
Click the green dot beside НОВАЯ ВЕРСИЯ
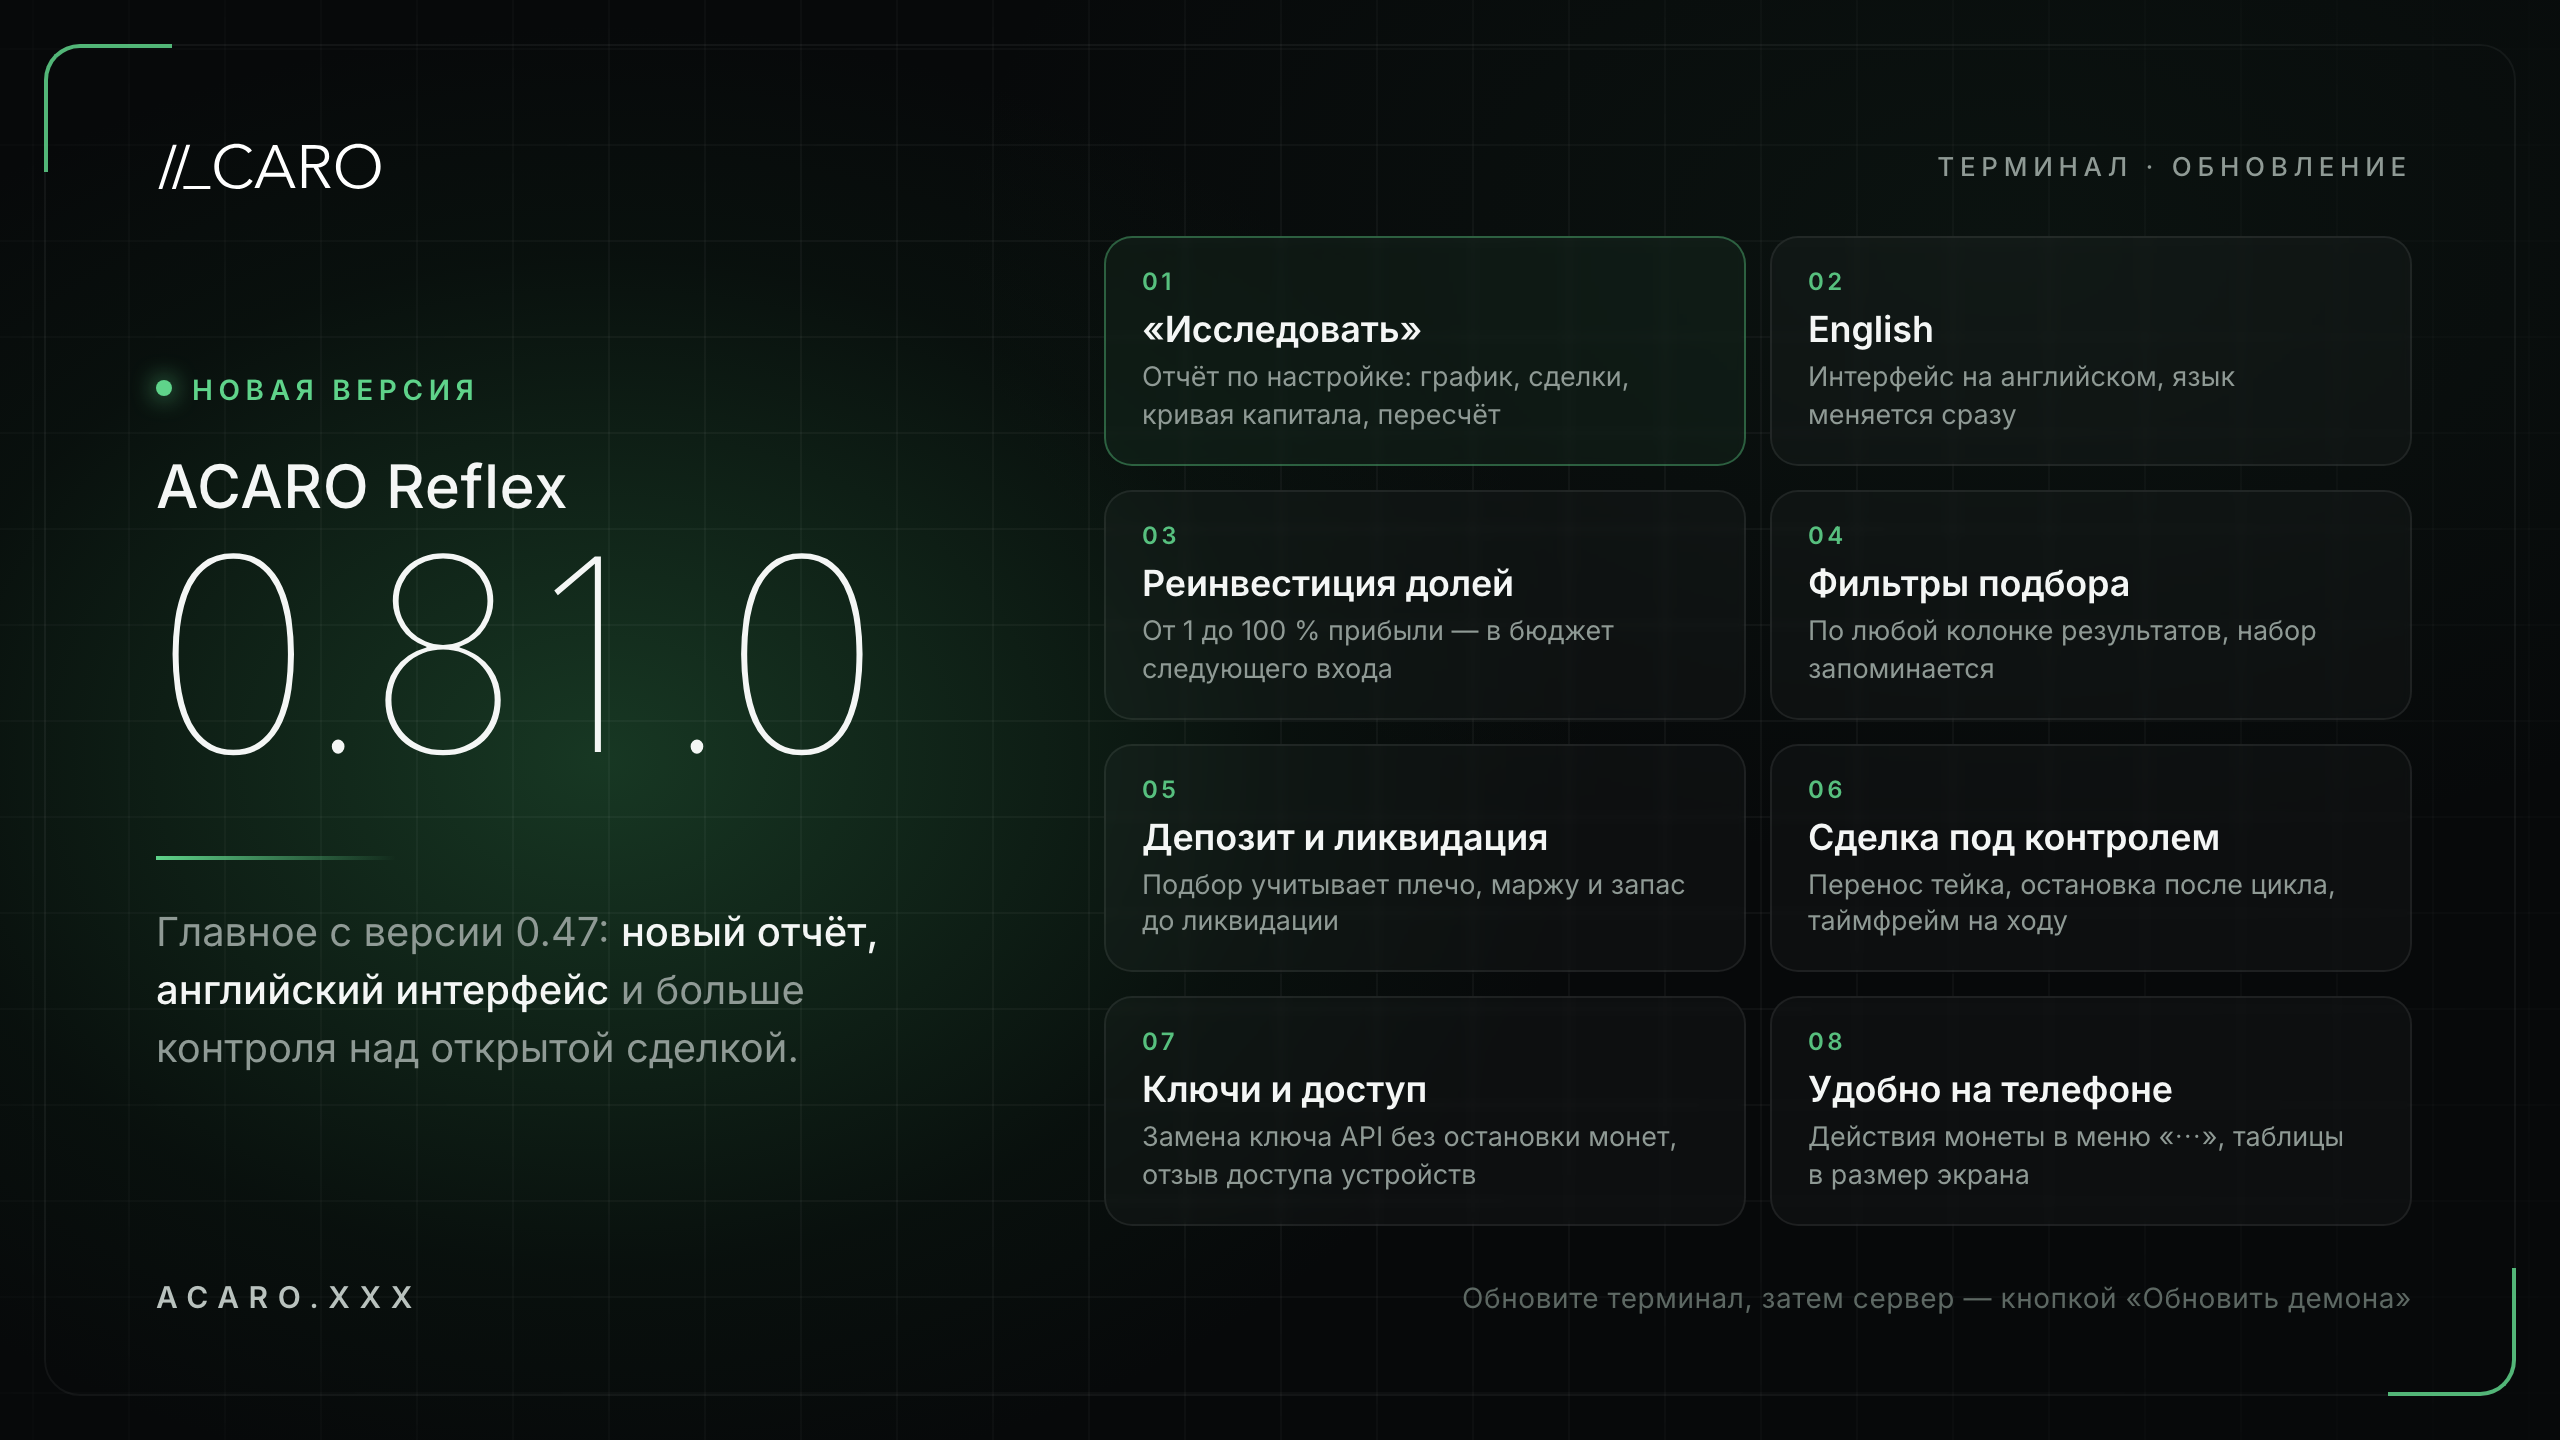[165, 388]
